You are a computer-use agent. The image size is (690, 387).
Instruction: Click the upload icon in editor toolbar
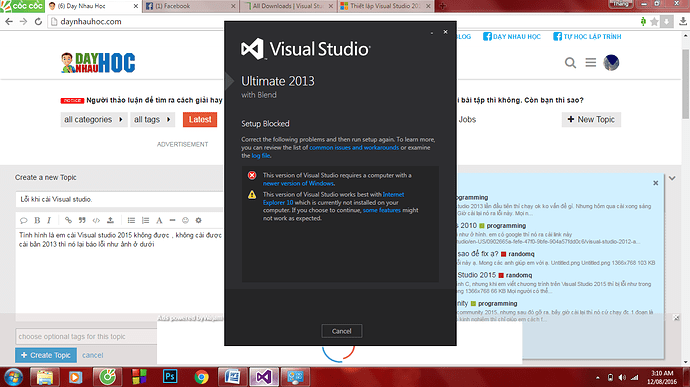coord(110,220)
